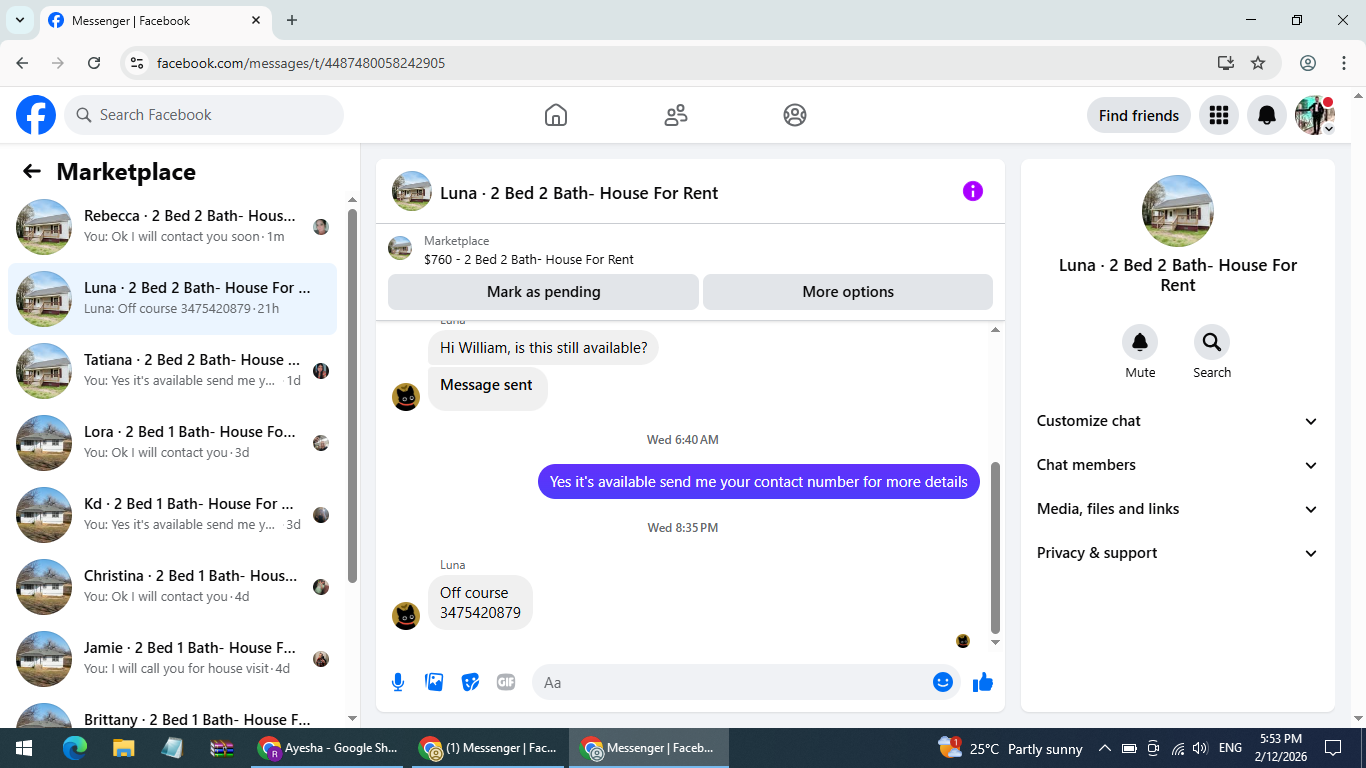This screenshot has height=768, width=1366.
Task: Open the Christina conversation
Action: click(x=172, y=587)
